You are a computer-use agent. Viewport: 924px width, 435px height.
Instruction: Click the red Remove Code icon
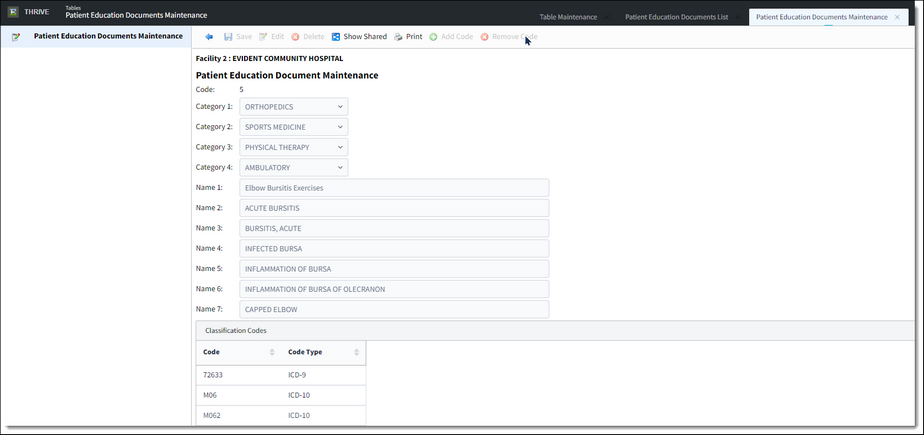[x=484, y=37]
